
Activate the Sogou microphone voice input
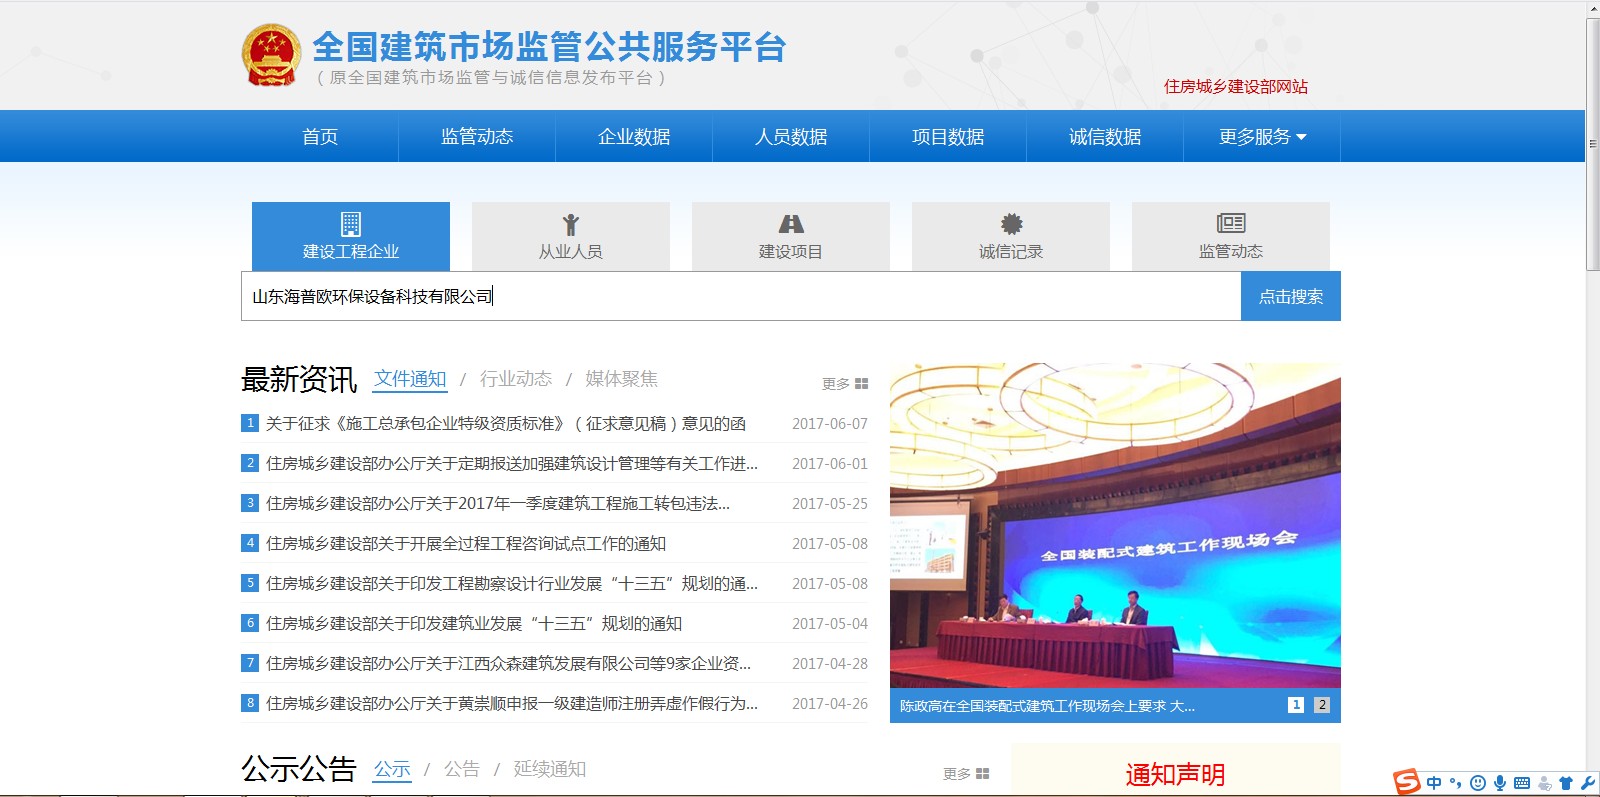point(1499,783)
